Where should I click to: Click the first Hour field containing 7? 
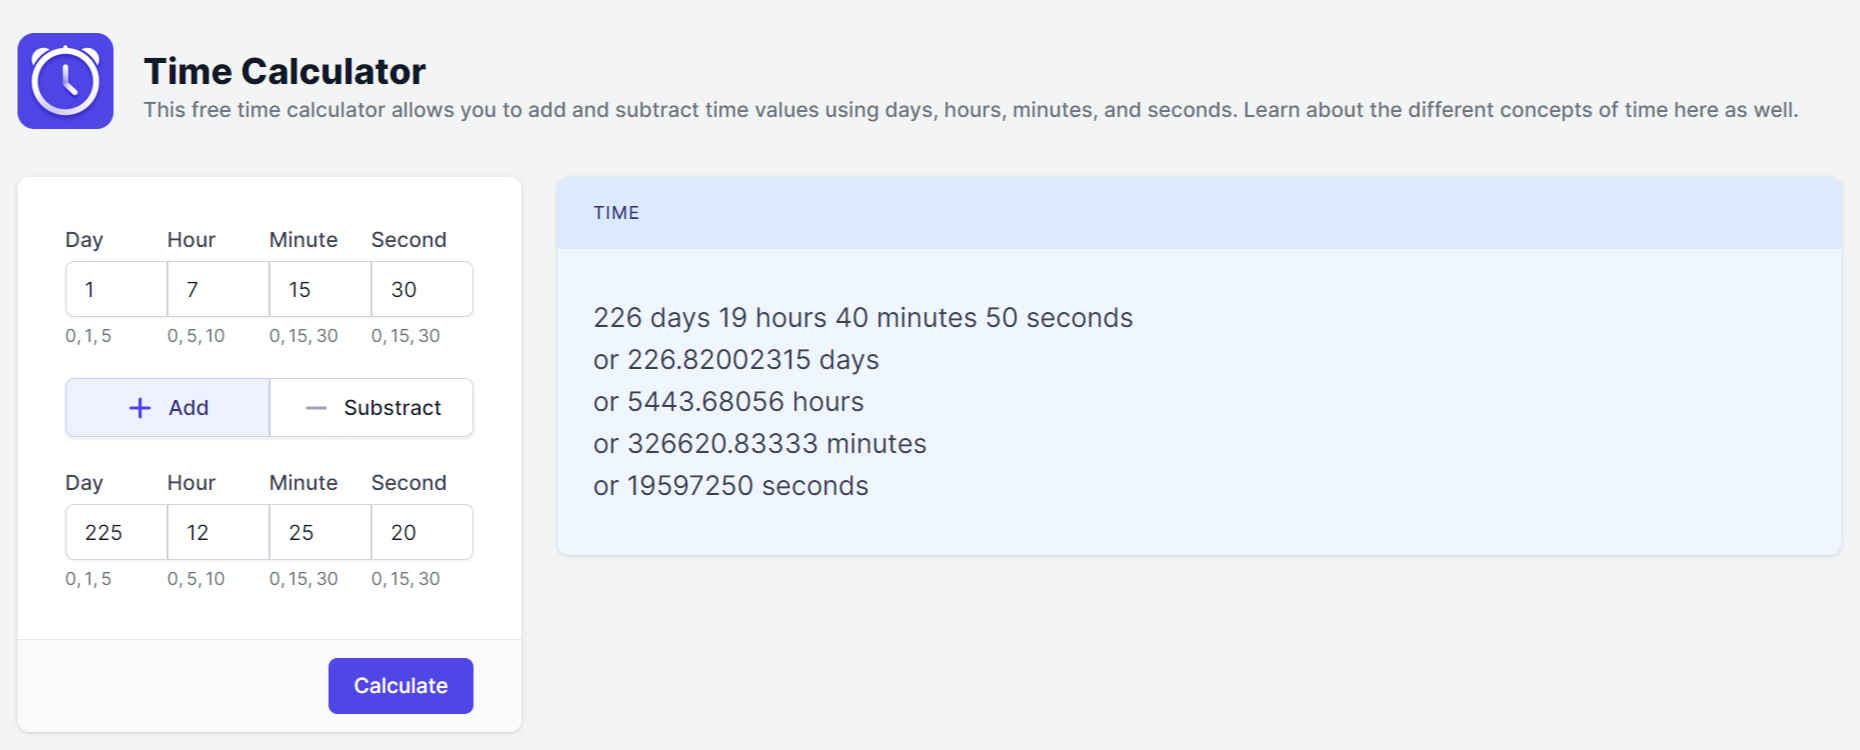(218, 290)
